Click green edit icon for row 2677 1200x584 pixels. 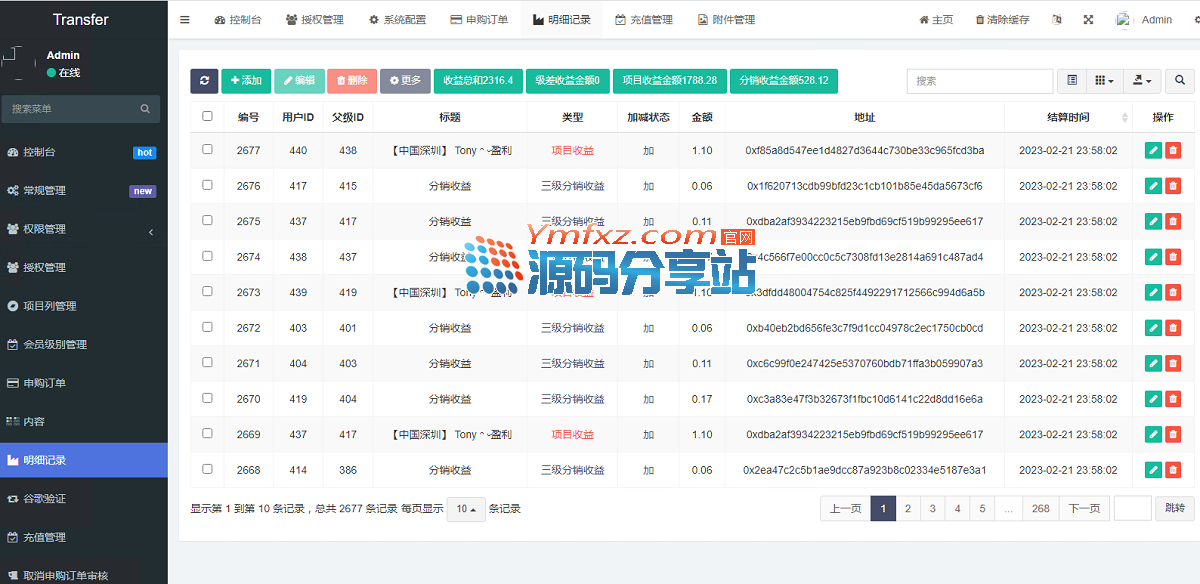point(1153,150)
